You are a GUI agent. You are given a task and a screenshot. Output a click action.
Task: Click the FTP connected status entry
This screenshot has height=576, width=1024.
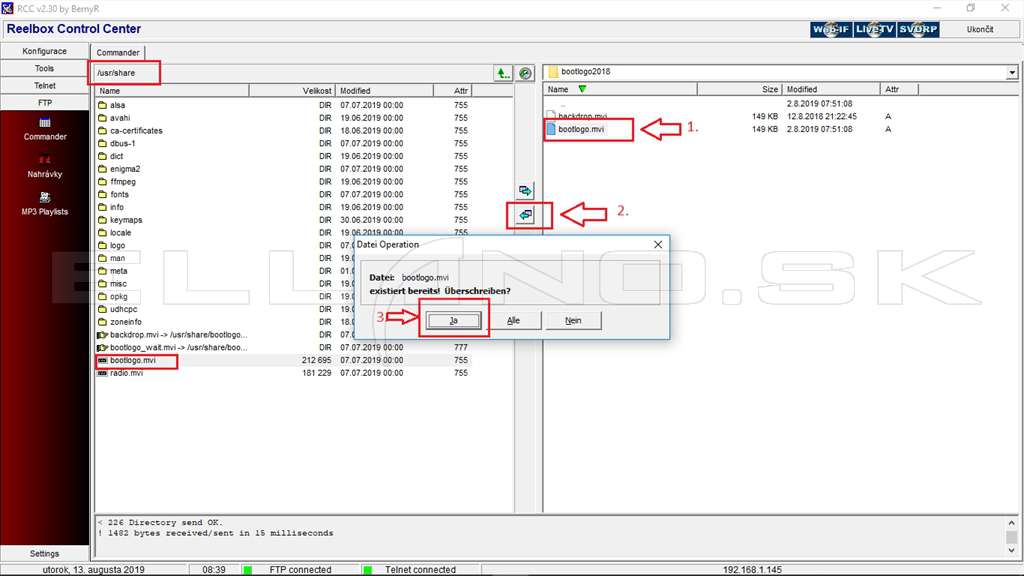tap(300, 569)
